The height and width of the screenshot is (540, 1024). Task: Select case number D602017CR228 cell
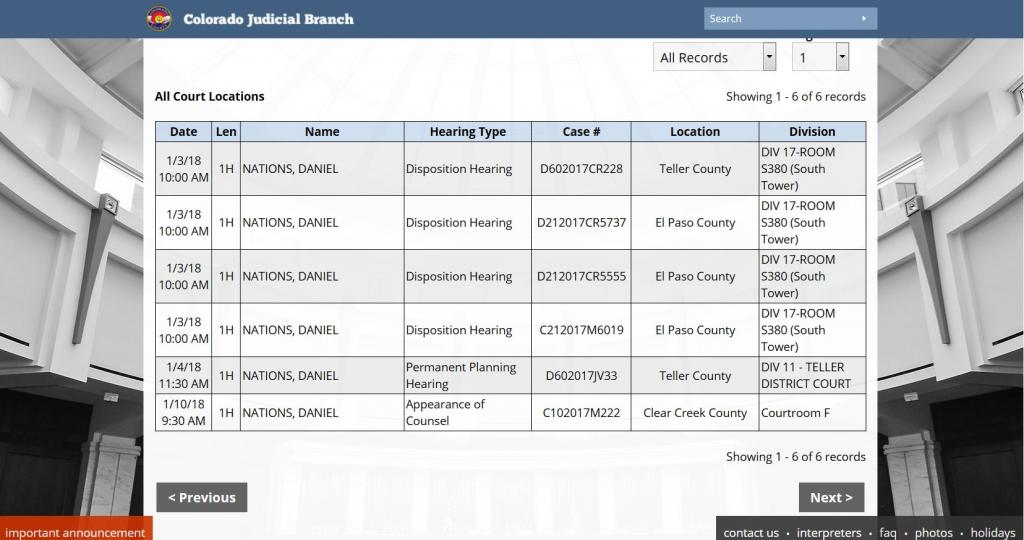click(581, 168)
